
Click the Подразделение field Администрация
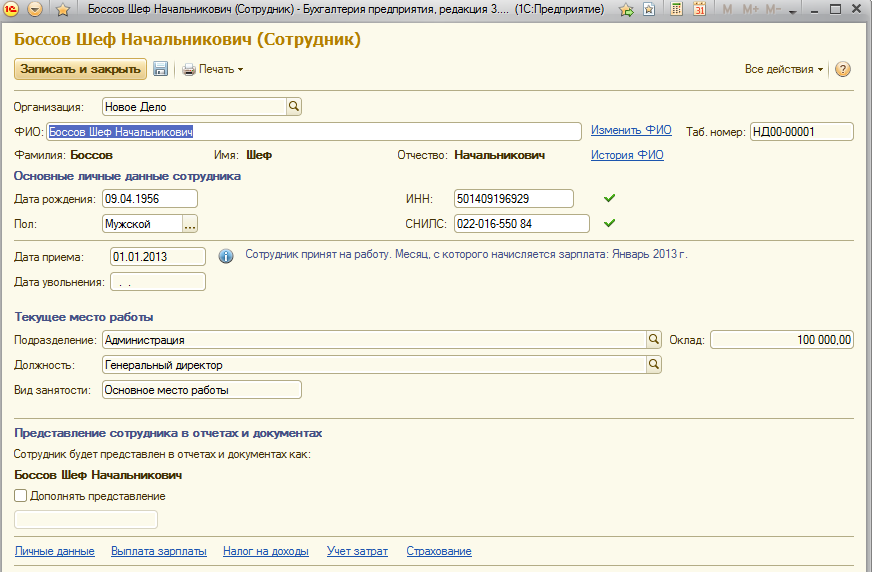tap(374, 340)
